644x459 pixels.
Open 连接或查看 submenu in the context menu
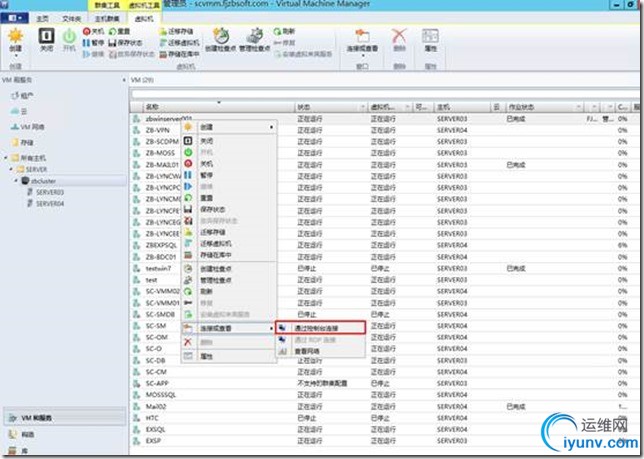[x=229, y=328]
